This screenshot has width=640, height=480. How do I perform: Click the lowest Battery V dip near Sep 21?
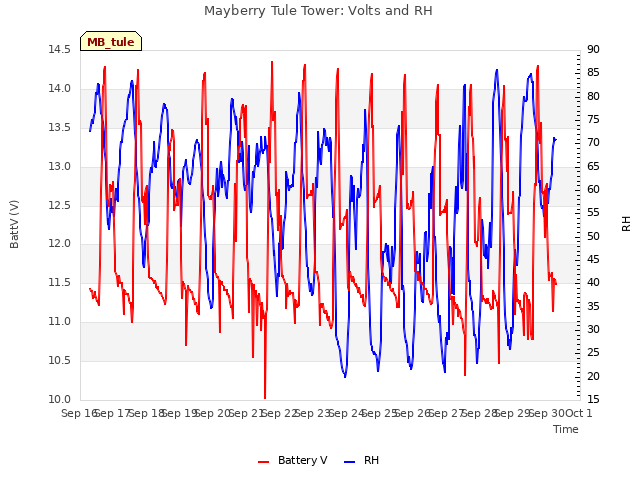coord(265,398)
